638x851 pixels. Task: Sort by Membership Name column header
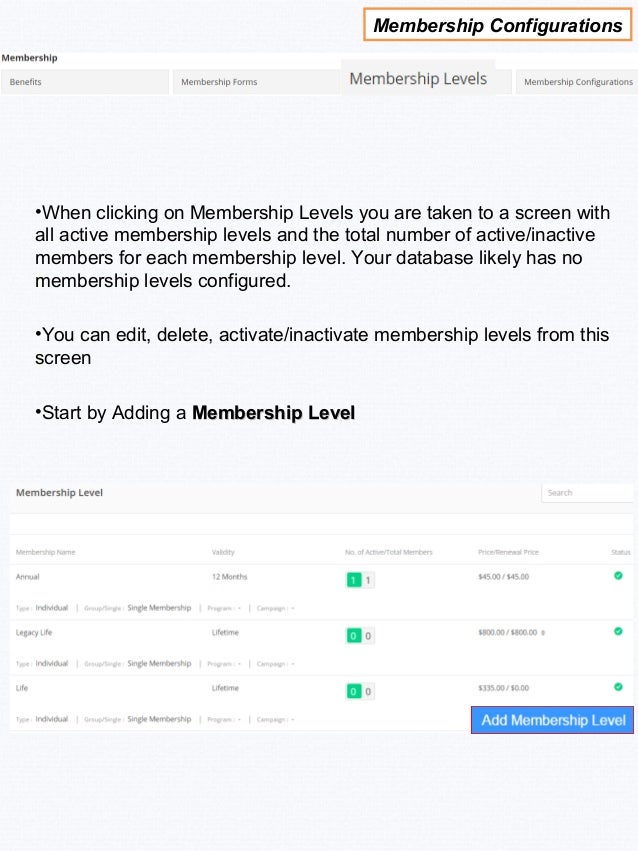tap(46, 552)
